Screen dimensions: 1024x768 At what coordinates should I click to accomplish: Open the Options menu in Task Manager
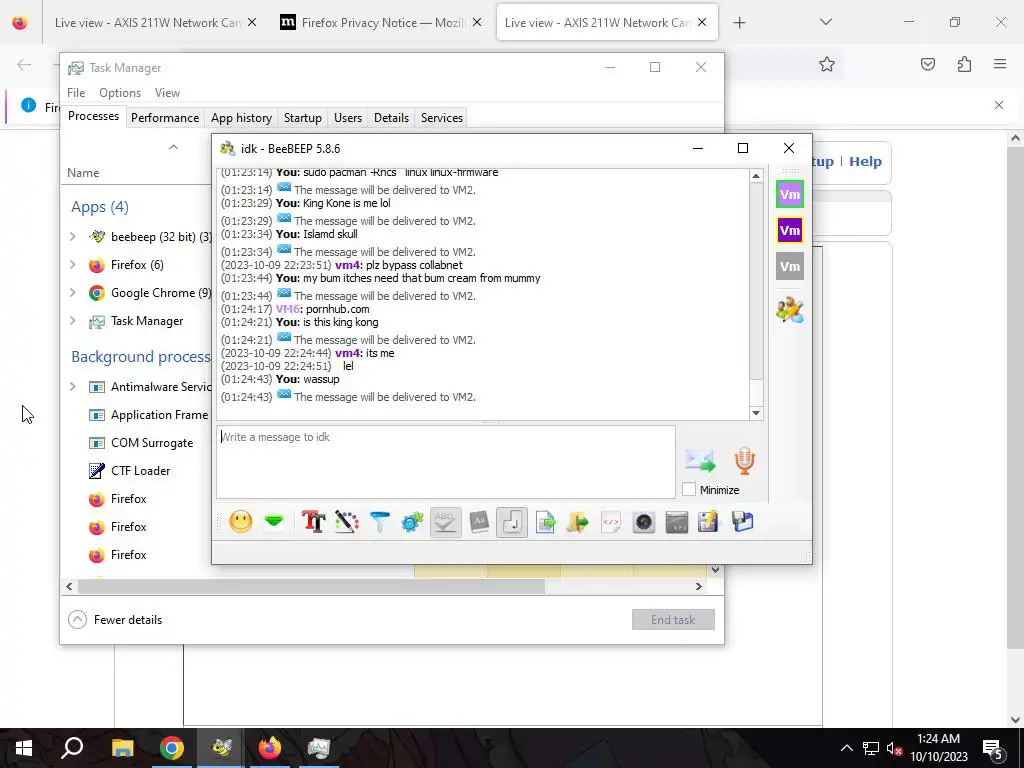(x=120, y=93)
